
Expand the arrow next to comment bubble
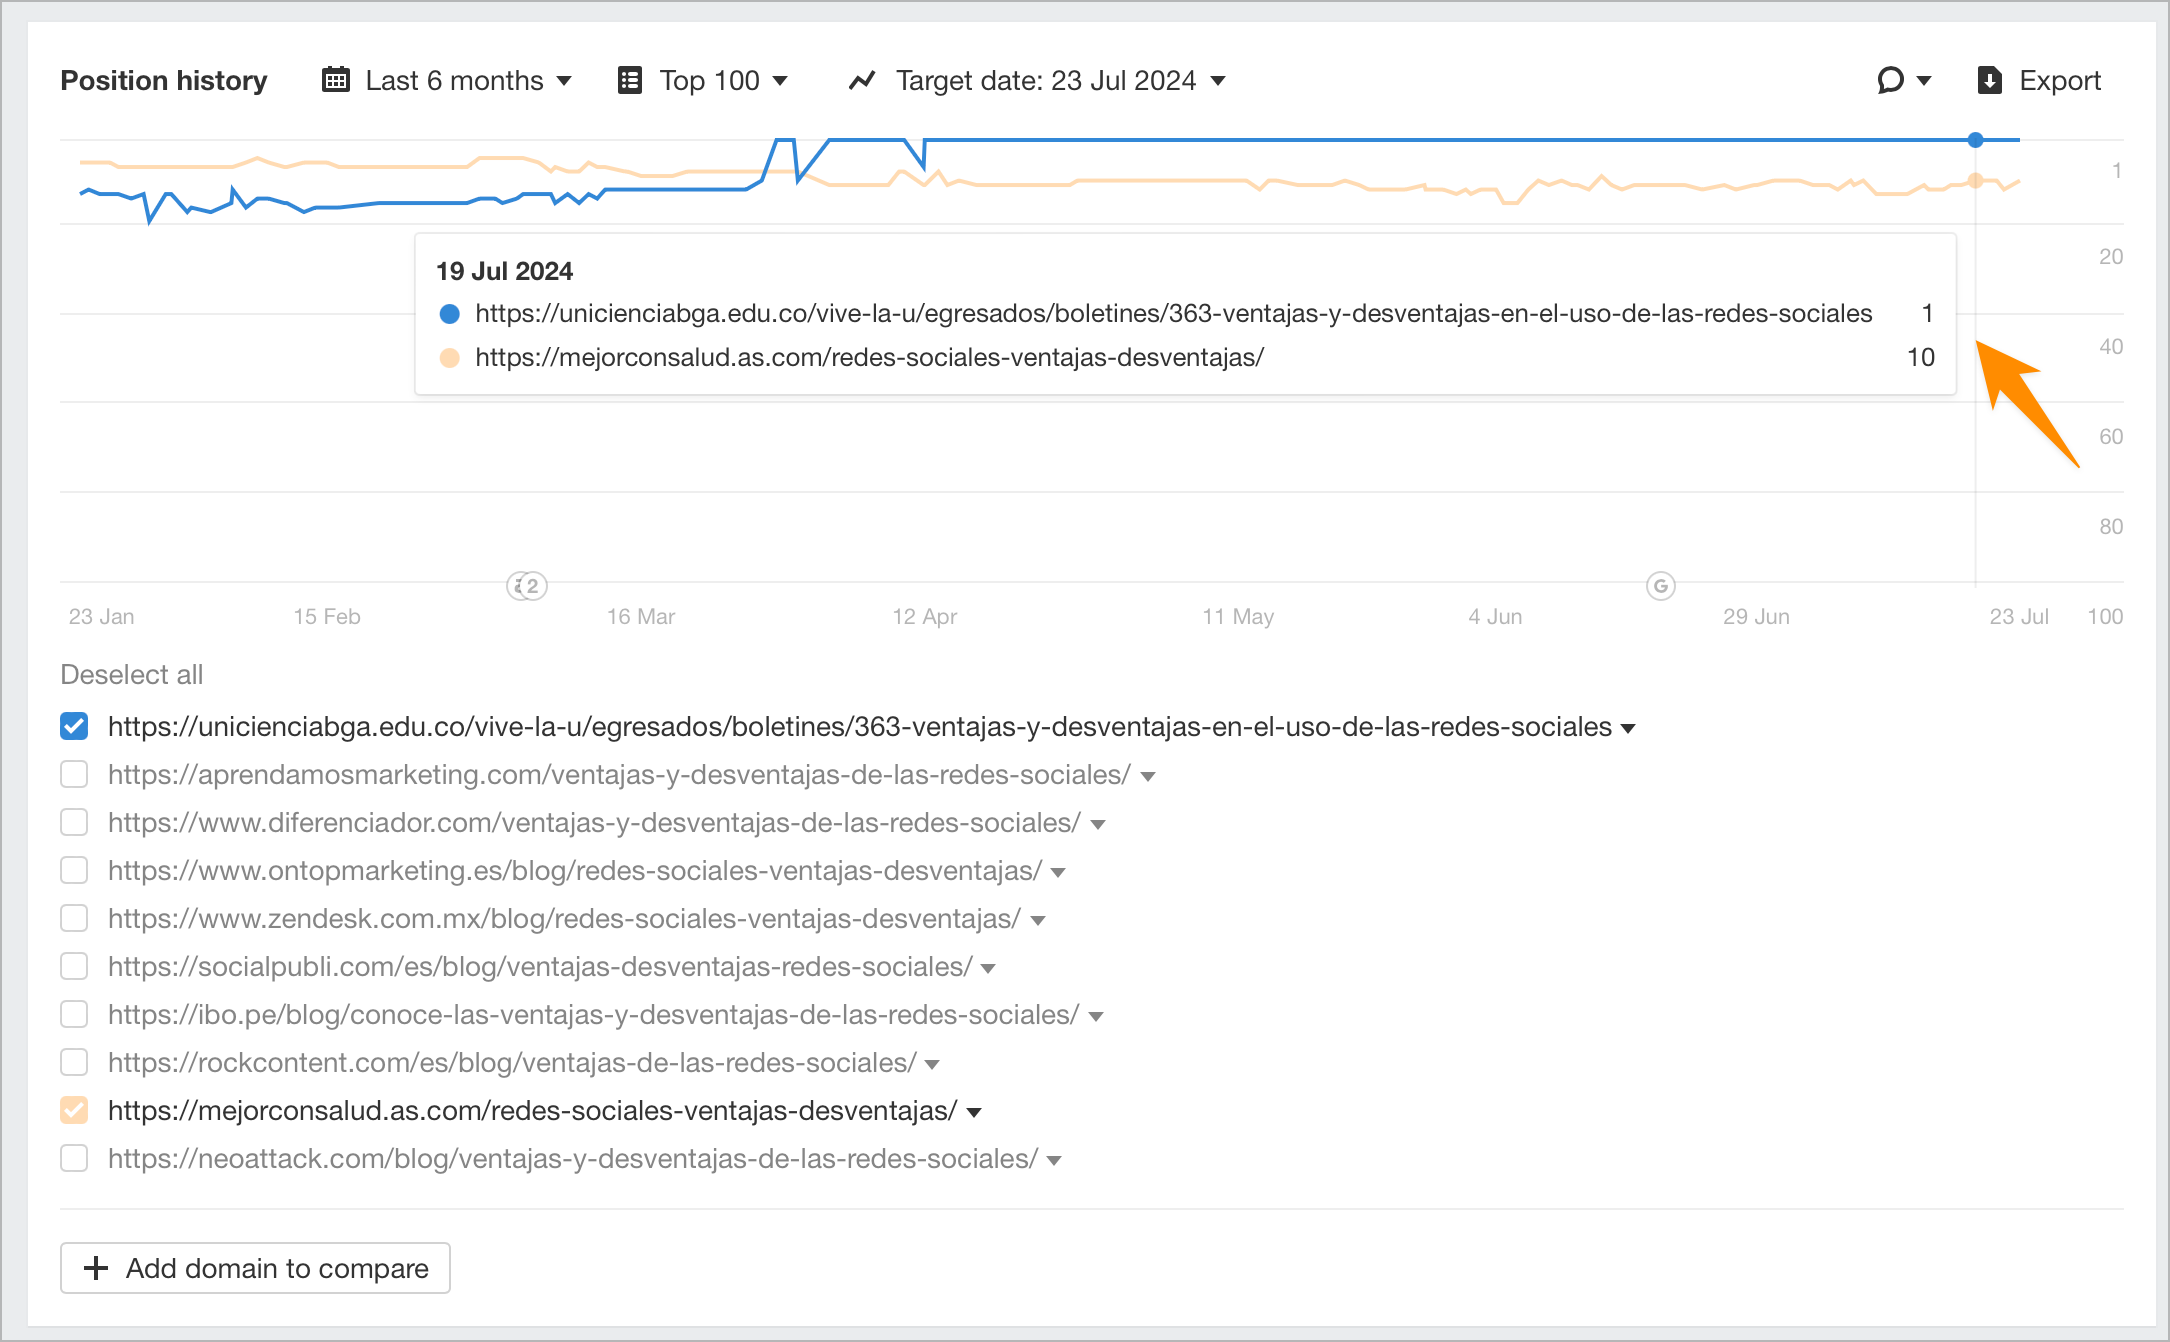point(1923,81)
